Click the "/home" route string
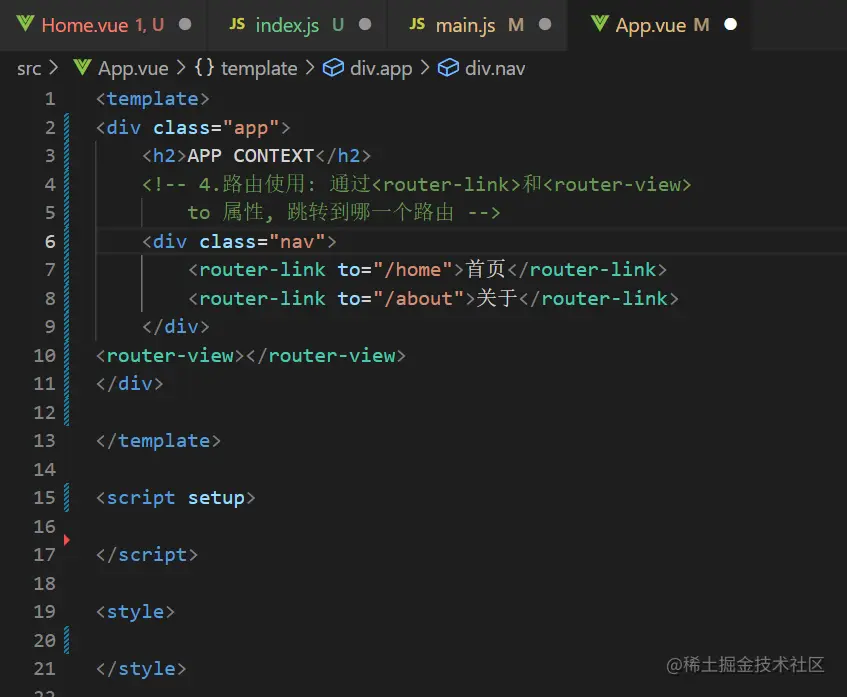Viewport: 847px width, 697px height. (x=413, y=270)
